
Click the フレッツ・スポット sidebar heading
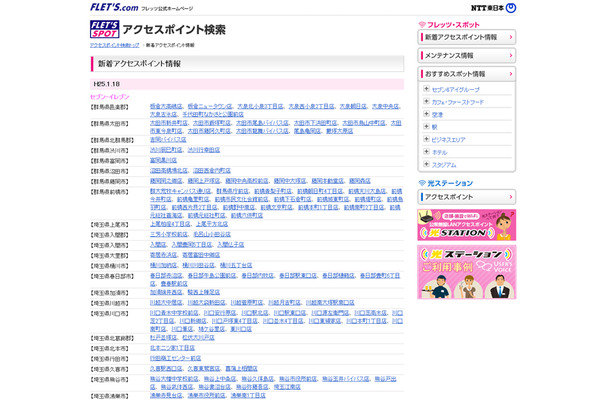coord(449,25)
